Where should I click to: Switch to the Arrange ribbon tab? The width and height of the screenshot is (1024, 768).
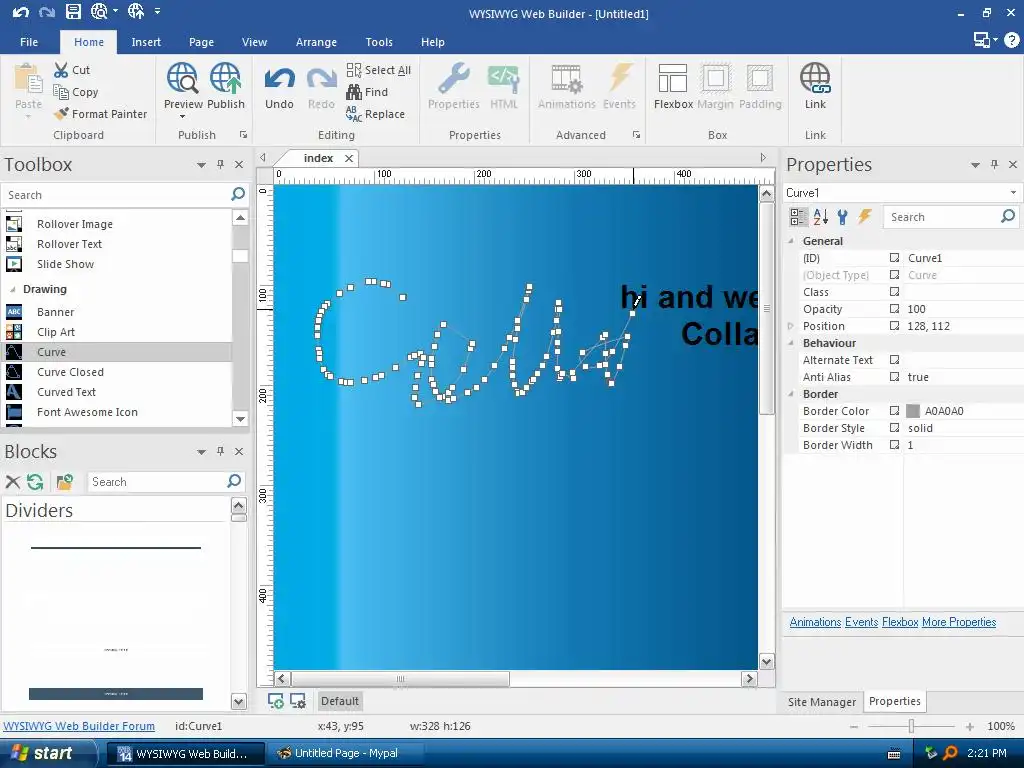[316, 42]
